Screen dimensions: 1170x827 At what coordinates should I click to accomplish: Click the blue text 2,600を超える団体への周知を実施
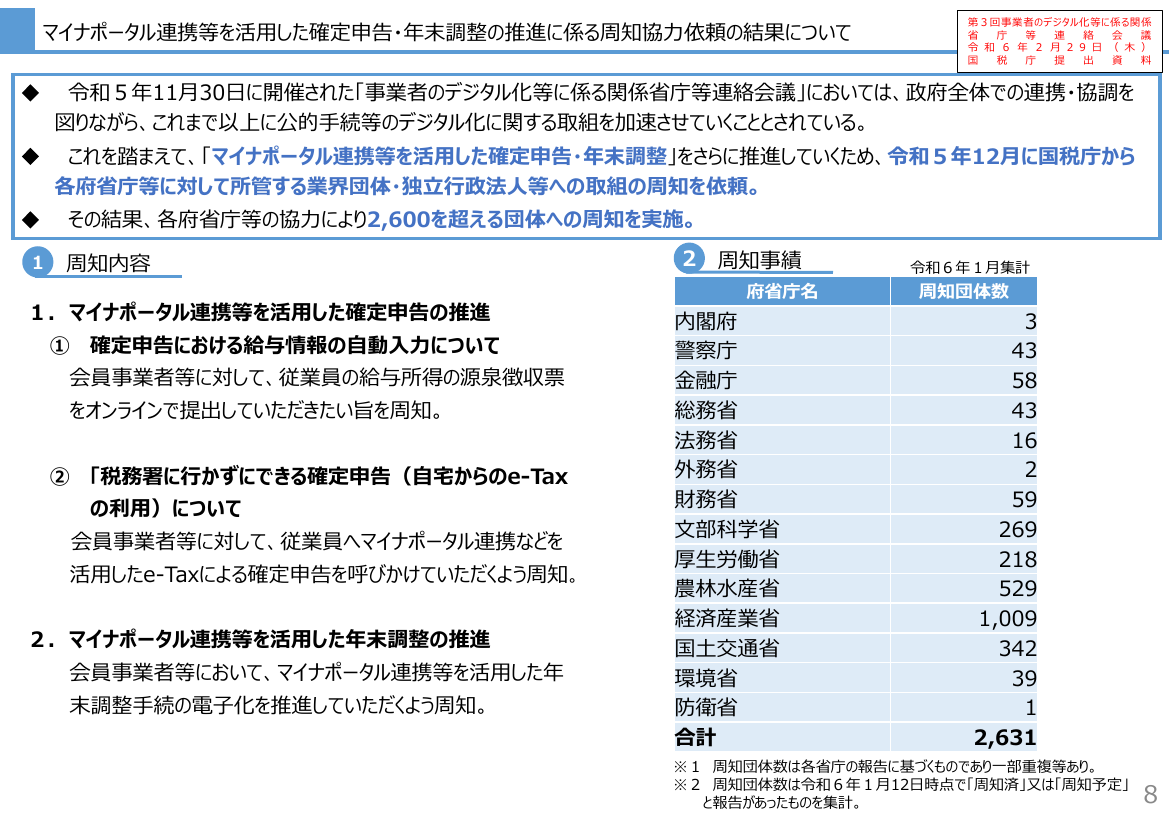click(x=531, y=219)
